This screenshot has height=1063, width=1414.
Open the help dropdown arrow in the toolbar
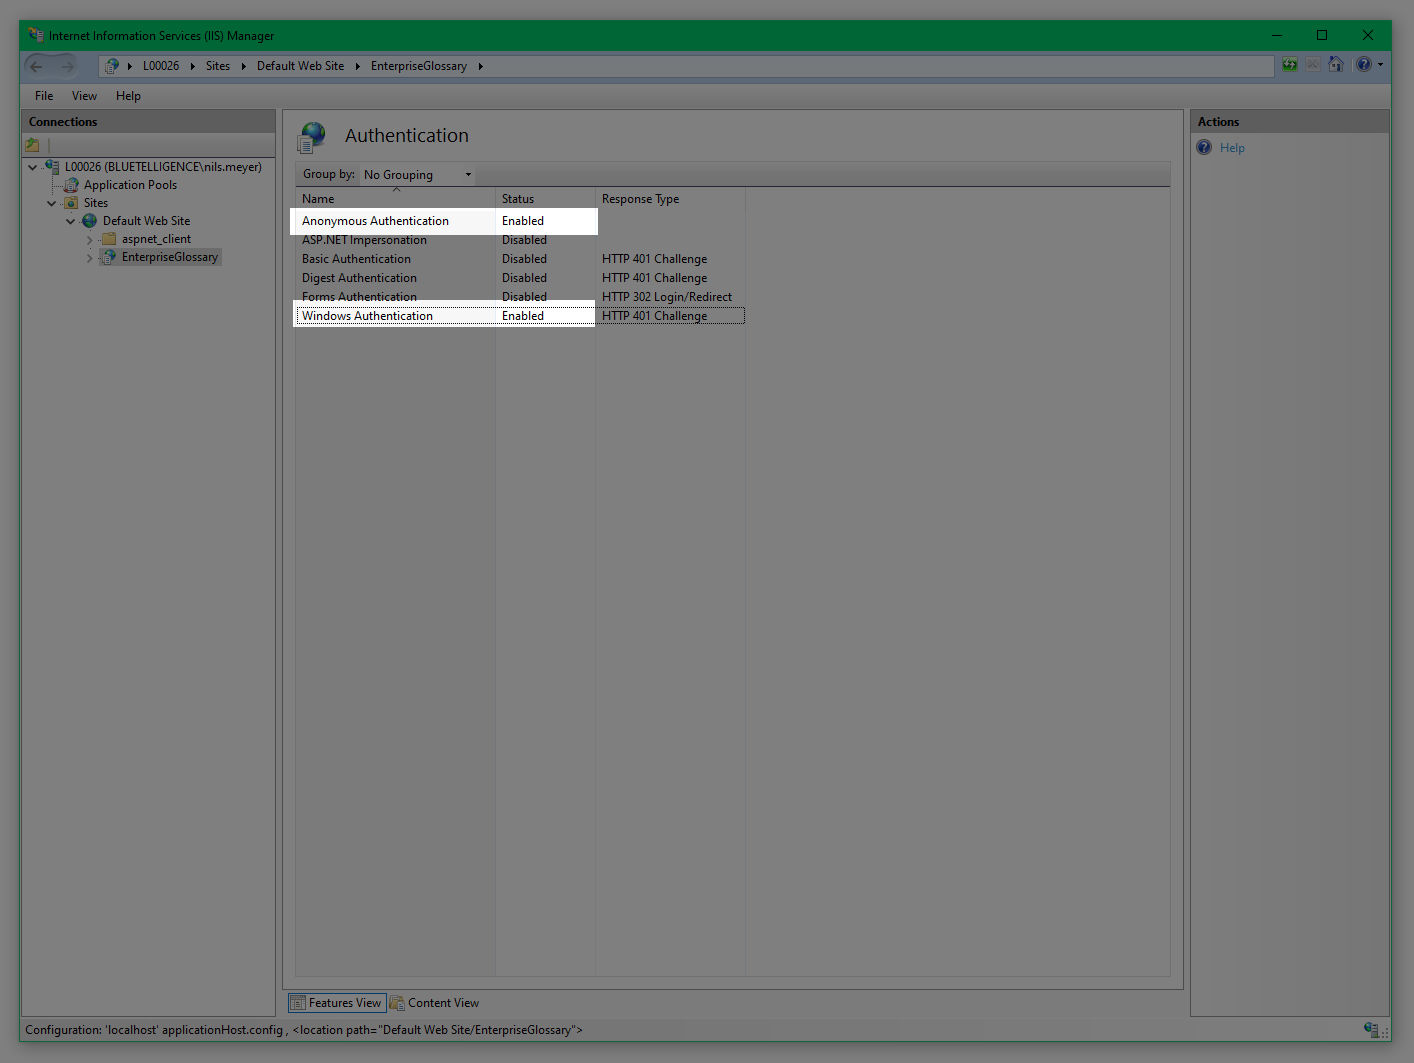click(x=1381, y=65)
